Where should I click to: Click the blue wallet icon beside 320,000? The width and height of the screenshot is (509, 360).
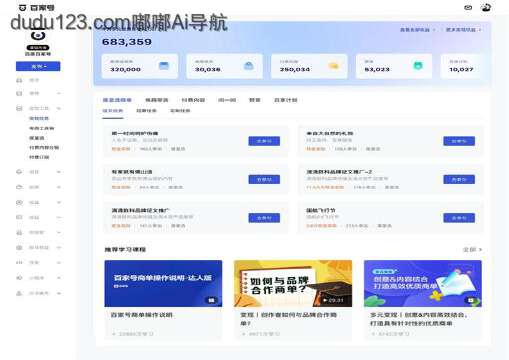pos(164,66)
